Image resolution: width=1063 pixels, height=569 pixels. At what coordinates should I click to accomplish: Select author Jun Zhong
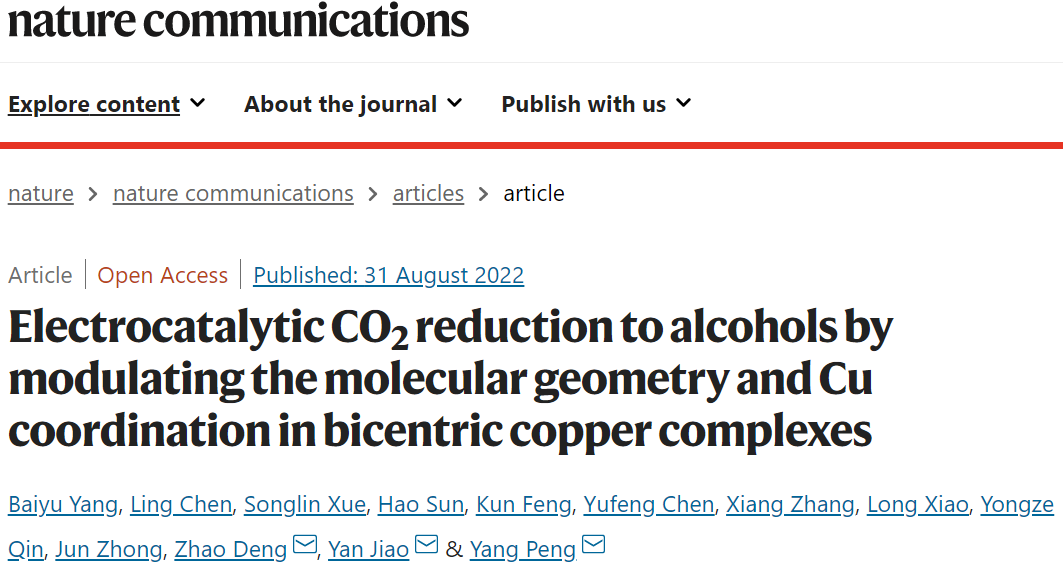[x=109, y=549]
